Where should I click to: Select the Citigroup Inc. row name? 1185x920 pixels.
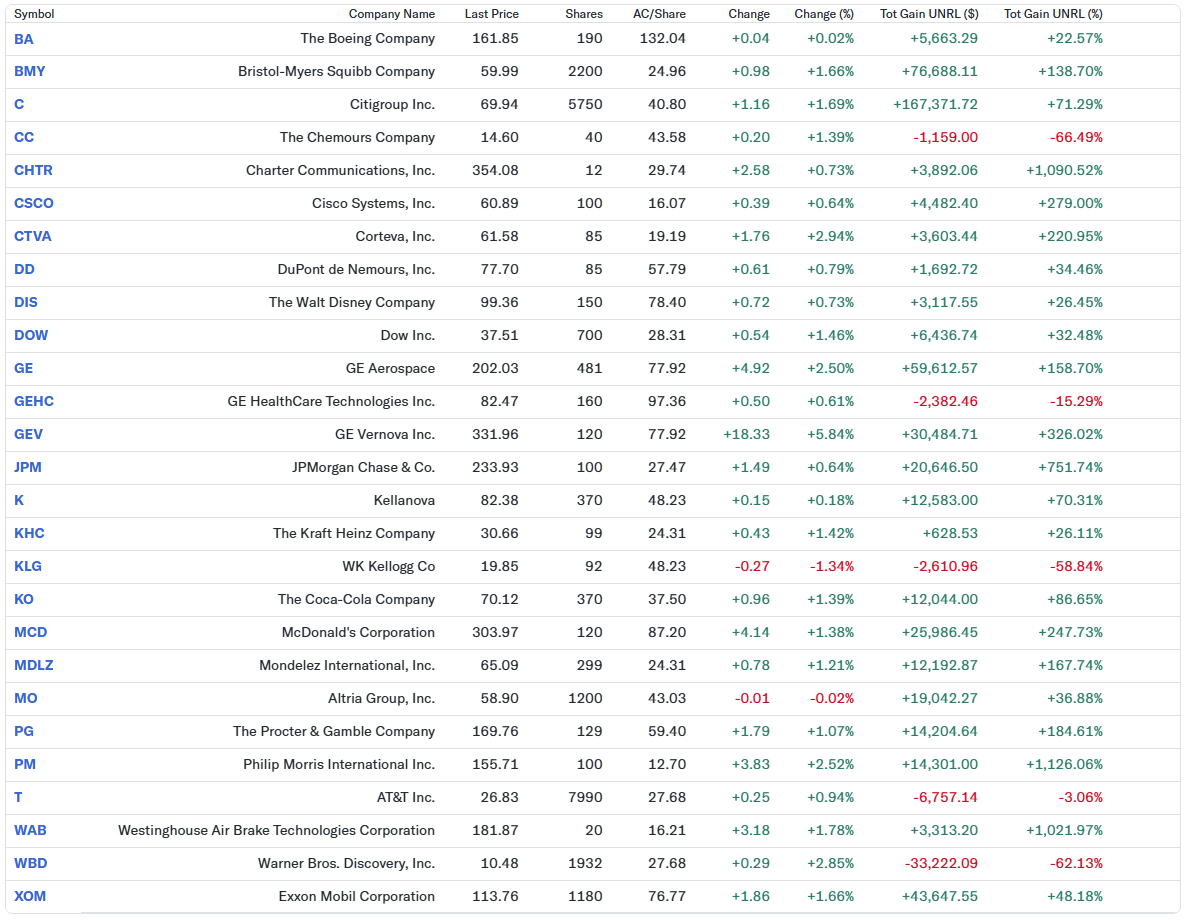392,104
